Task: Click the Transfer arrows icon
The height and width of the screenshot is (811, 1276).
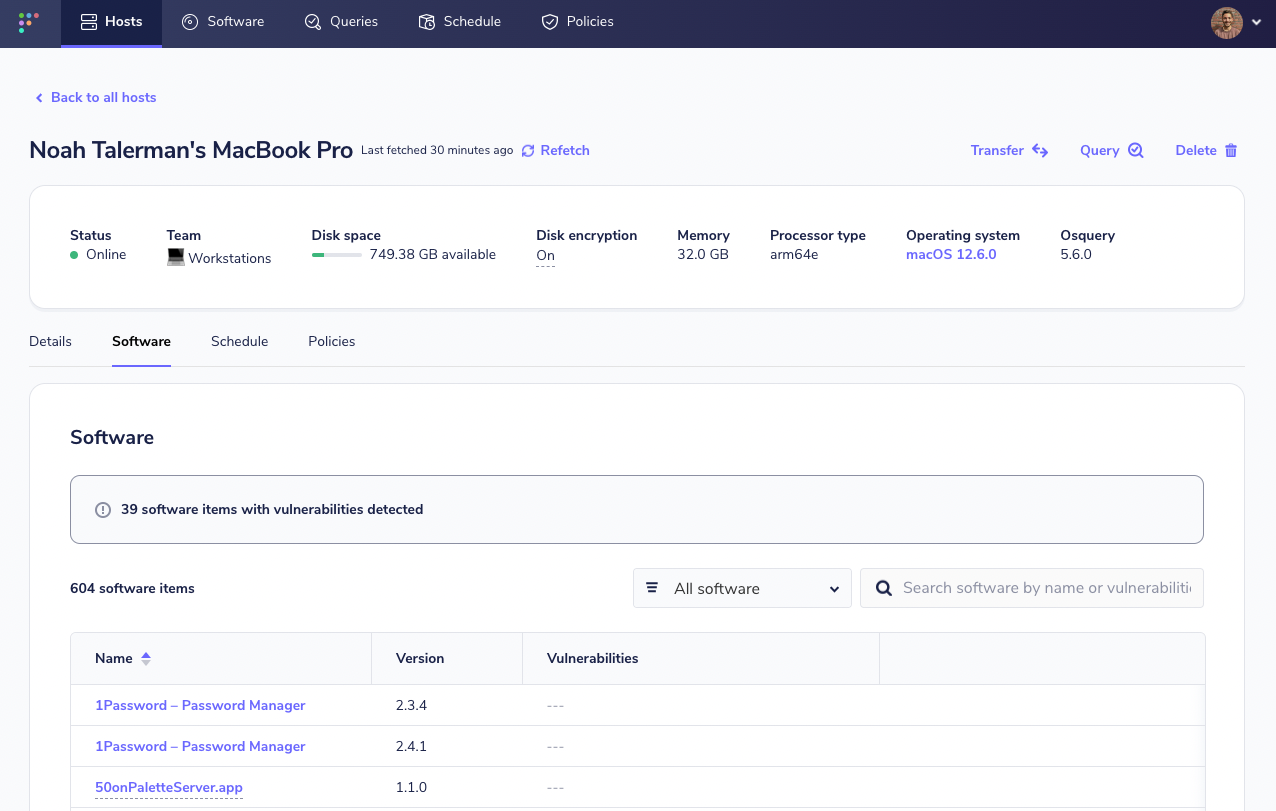Action: (x=1038, y=150)
